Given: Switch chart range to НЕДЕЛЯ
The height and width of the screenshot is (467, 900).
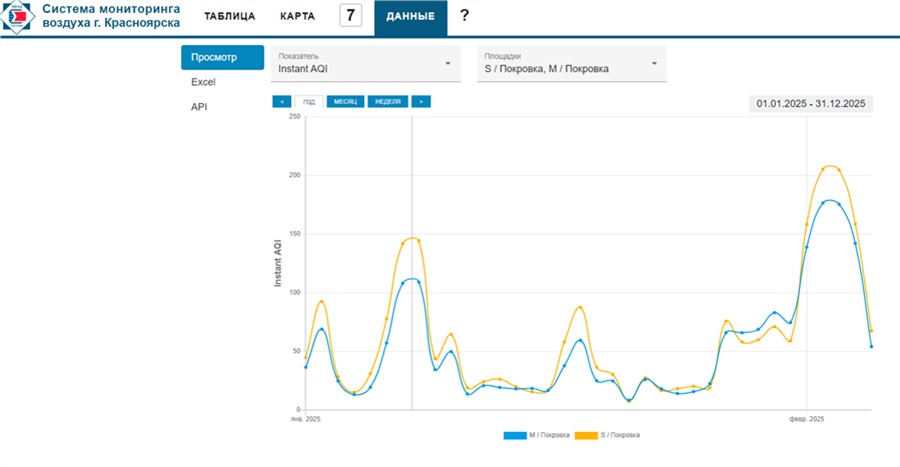Looking at the screenshot, I should (389, 101).
